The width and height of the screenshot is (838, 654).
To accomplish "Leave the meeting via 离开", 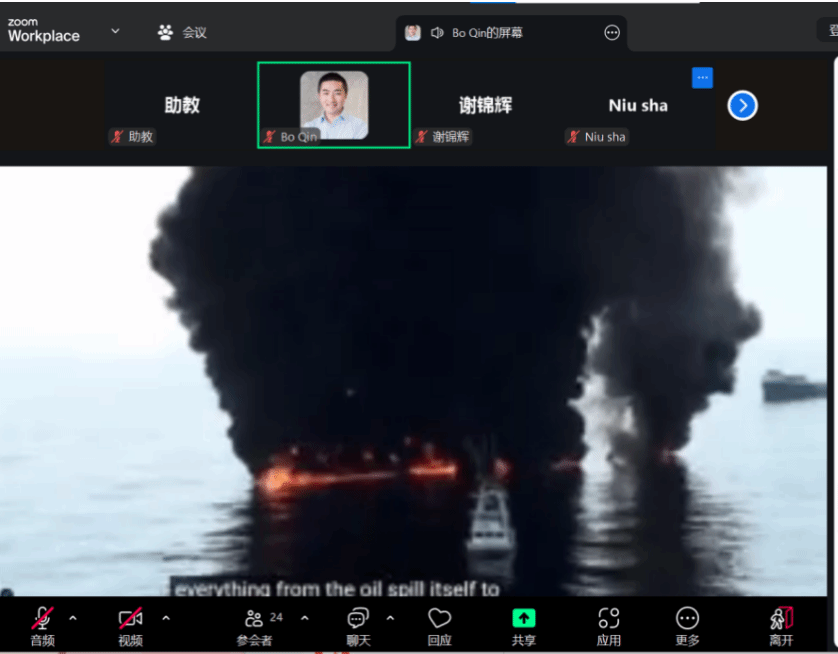I will pos(781,625).
